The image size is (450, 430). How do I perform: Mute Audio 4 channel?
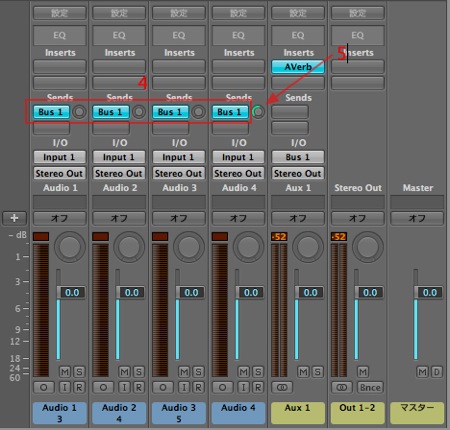tap(244, 372)
